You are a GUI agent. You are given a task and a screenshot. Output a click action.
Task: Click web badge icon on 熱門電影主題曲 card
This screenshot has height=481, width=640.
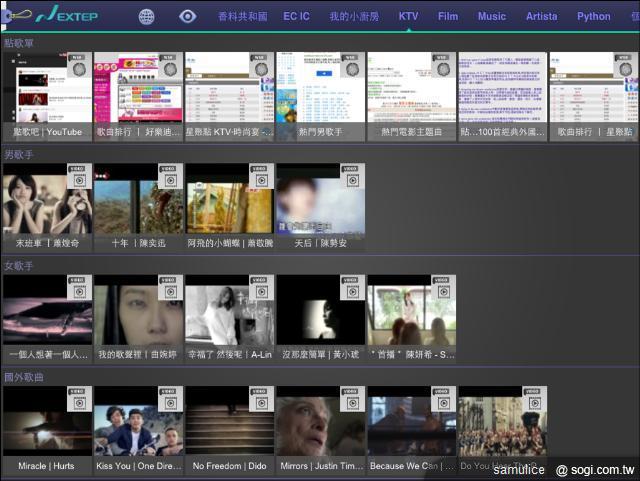(x=443, y=65)
